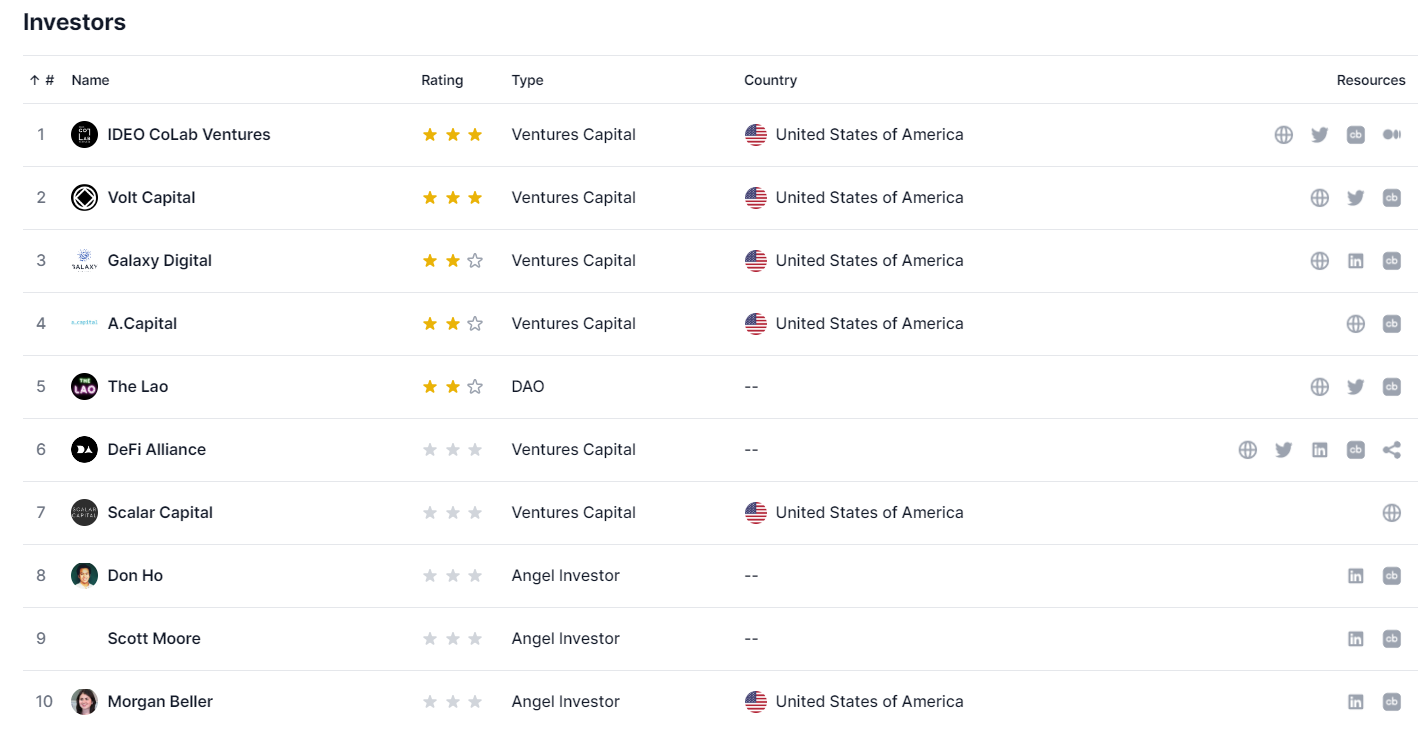Open Scott Moore LinkedIn icon
The height and width of the screenshot is (733, 1423).
(1355, 639)
